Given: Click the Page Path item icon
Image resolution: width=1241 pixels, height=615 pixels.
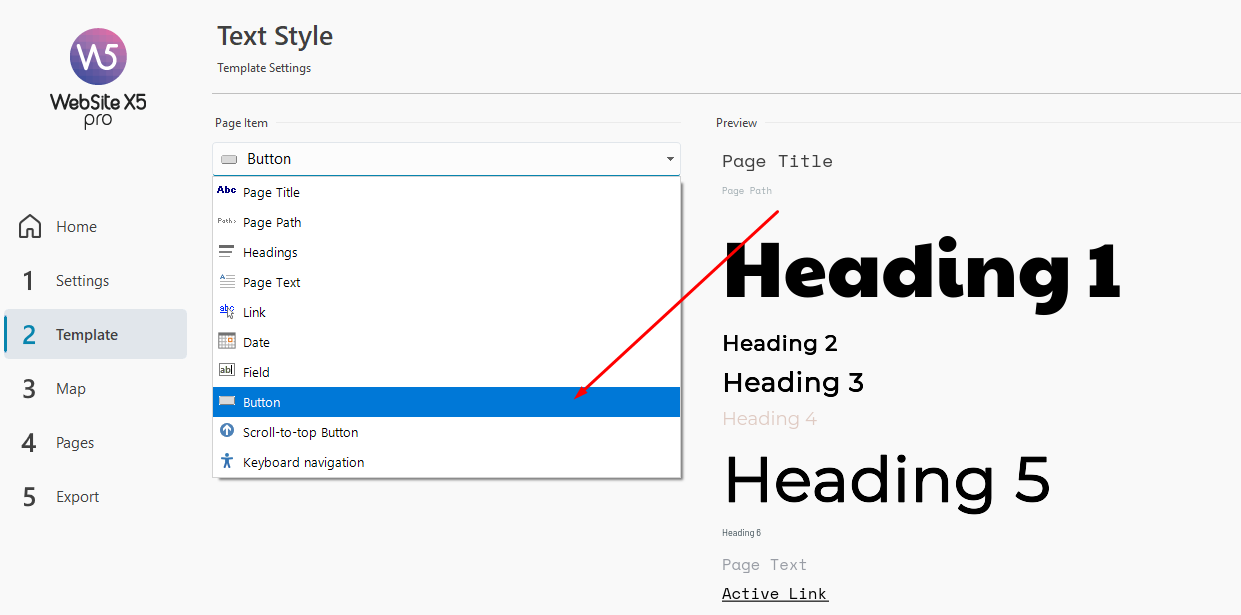Looking at the screenshot, I should (x=227, y=222).
